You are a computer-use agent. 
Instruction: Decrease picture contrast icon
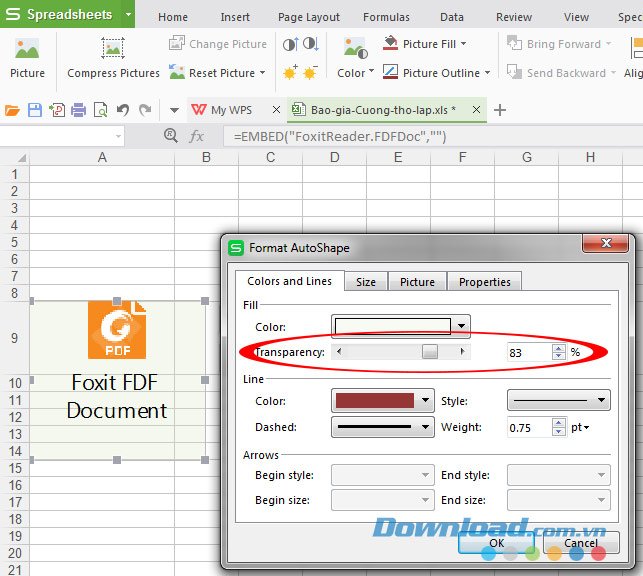[311, 44]
